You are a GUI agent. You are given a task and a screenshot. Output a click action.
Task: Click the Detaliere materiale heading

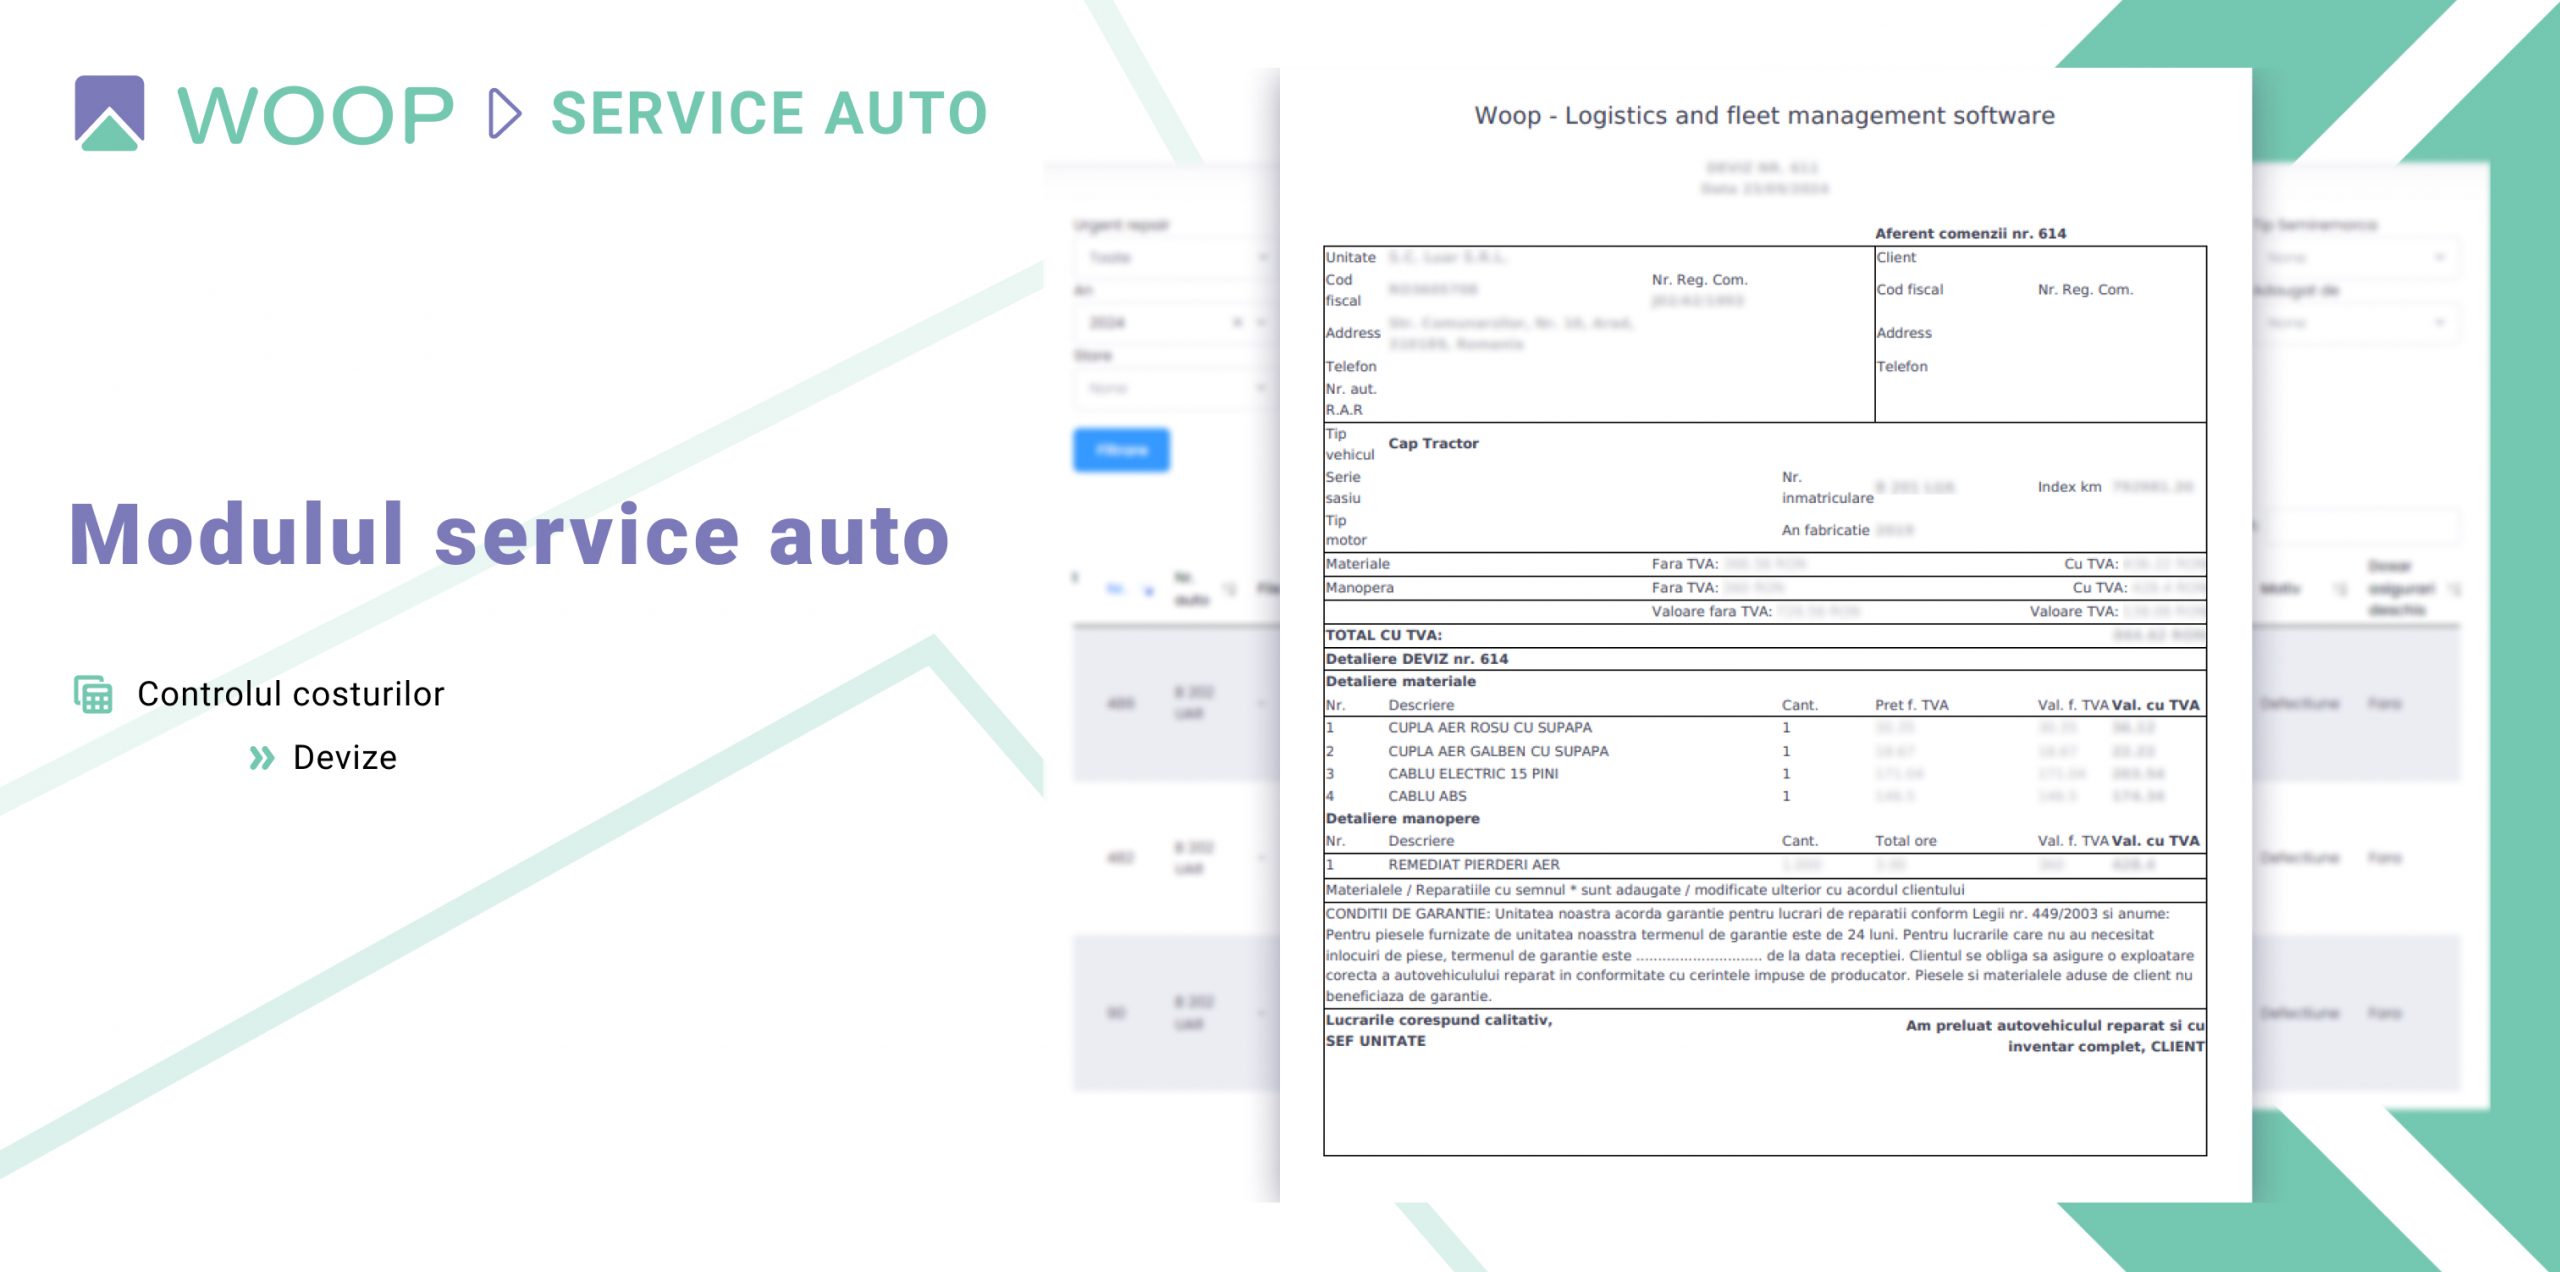tap(1400, 681)
